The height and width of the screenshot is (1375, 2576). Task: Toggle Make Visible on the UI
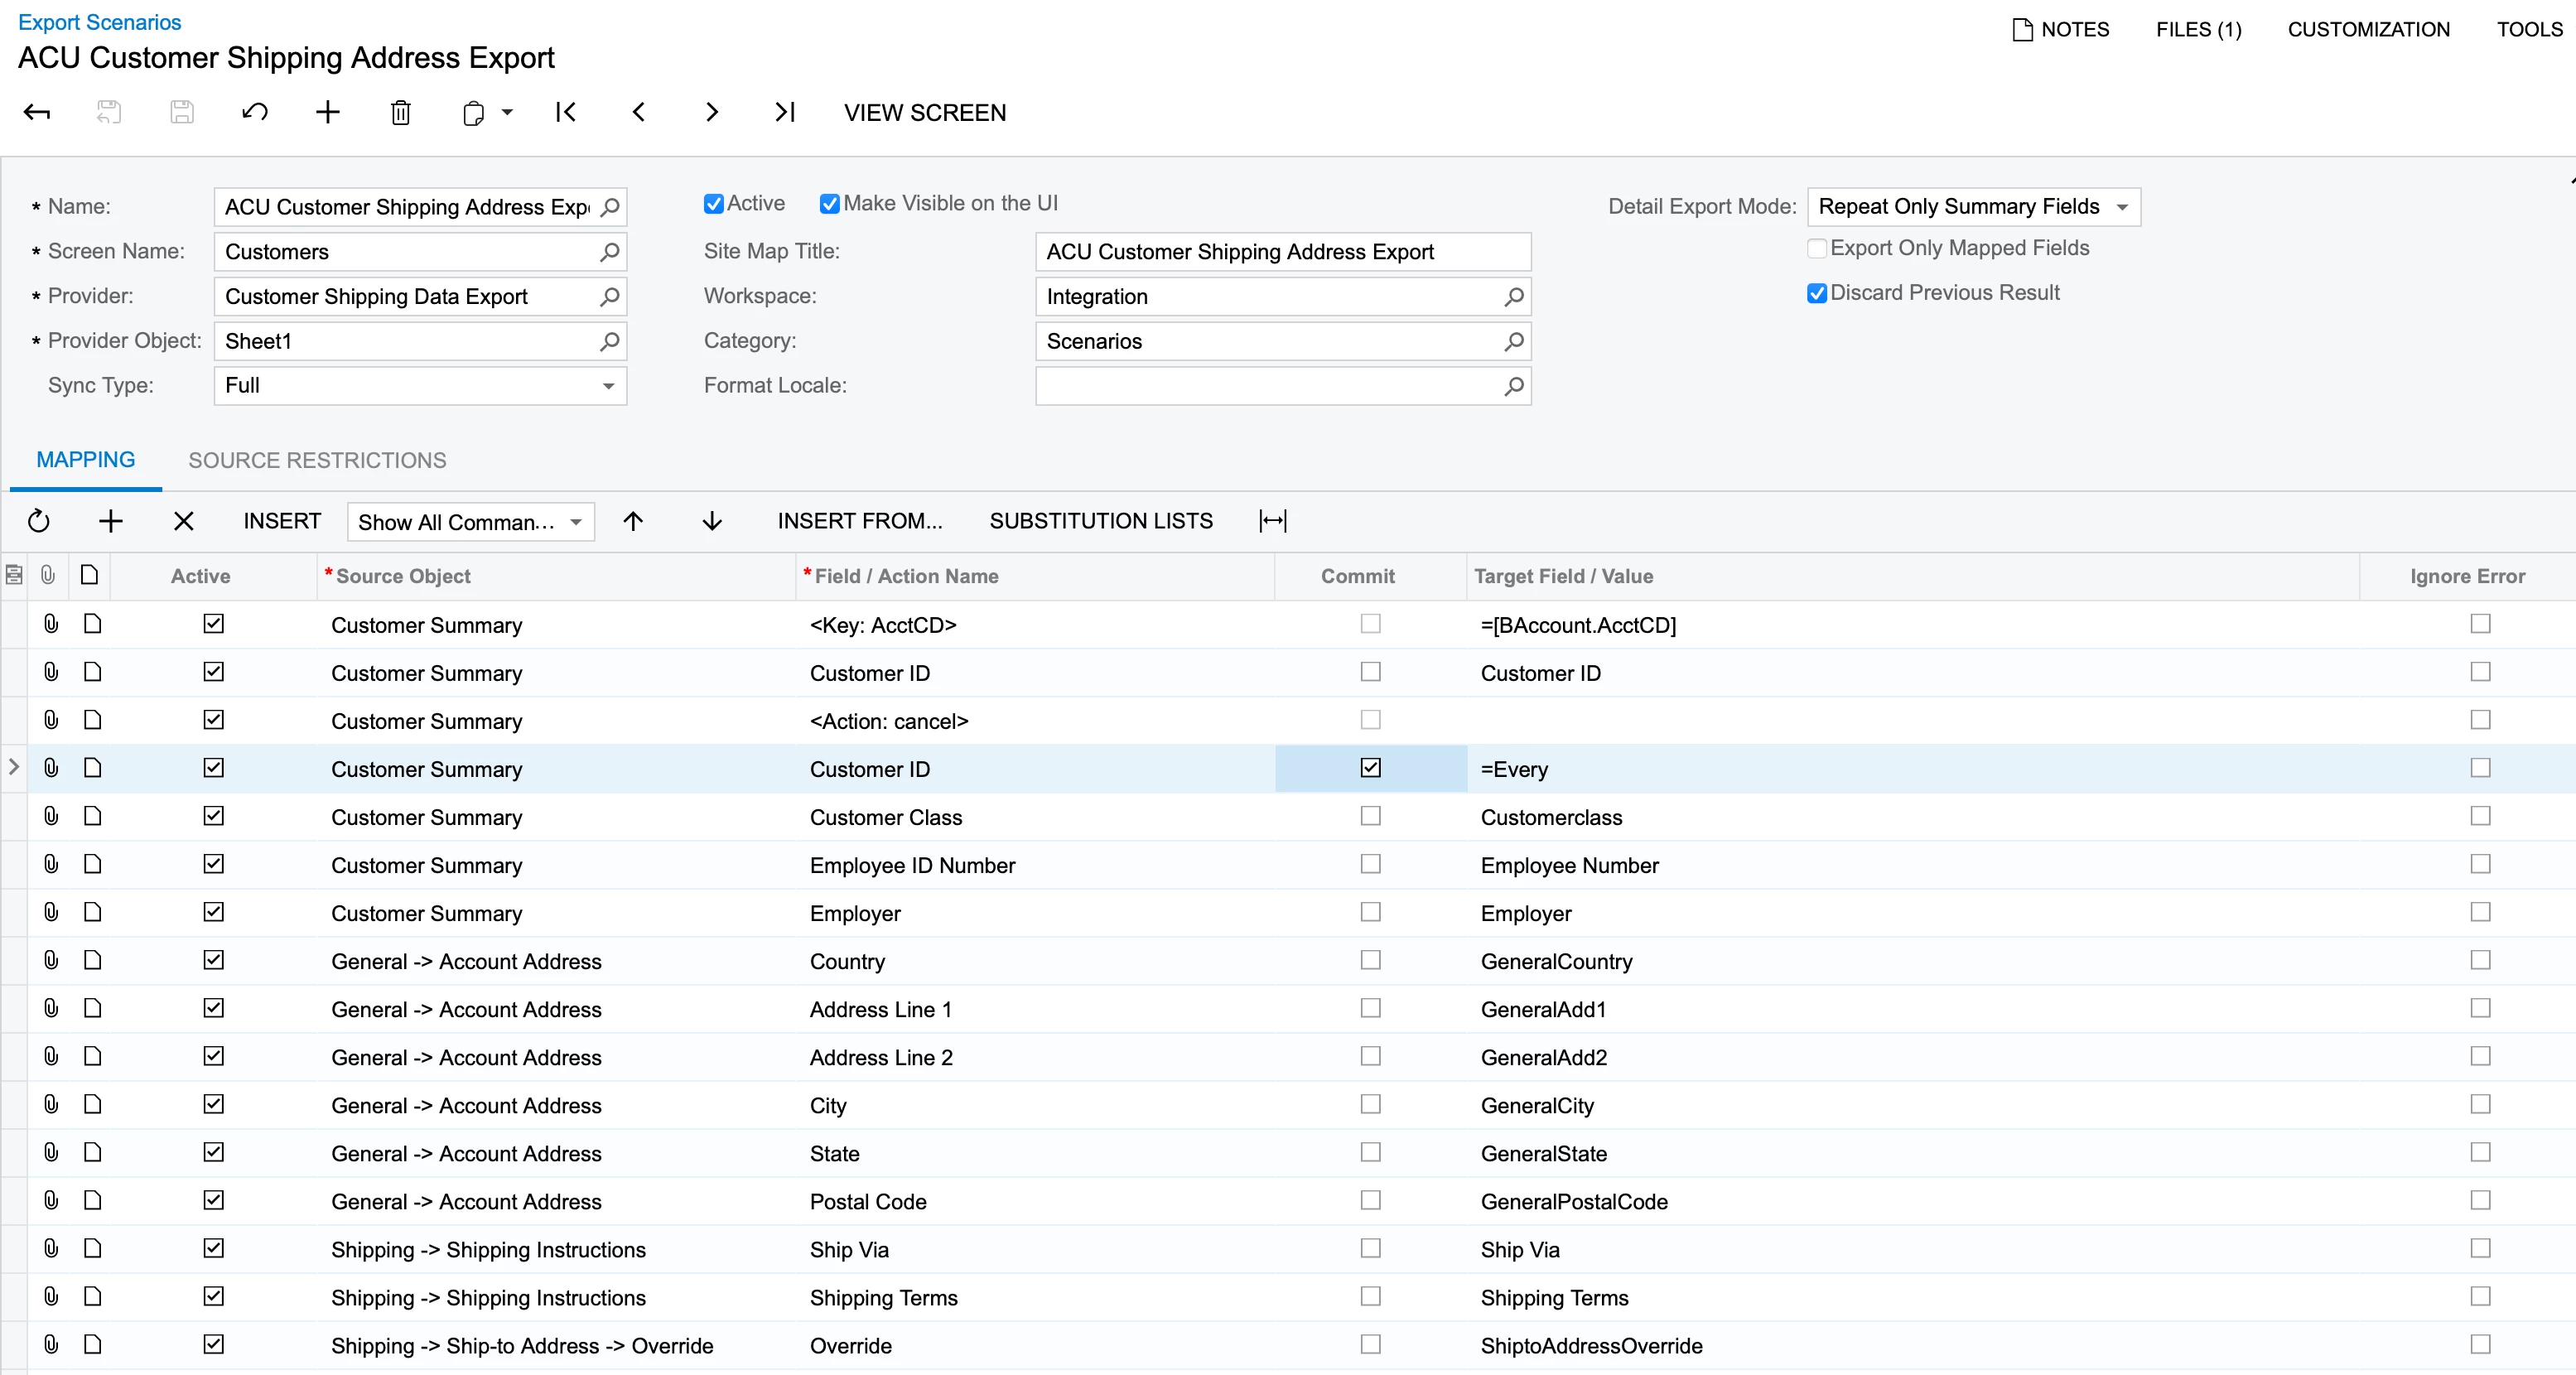[829, 204]
